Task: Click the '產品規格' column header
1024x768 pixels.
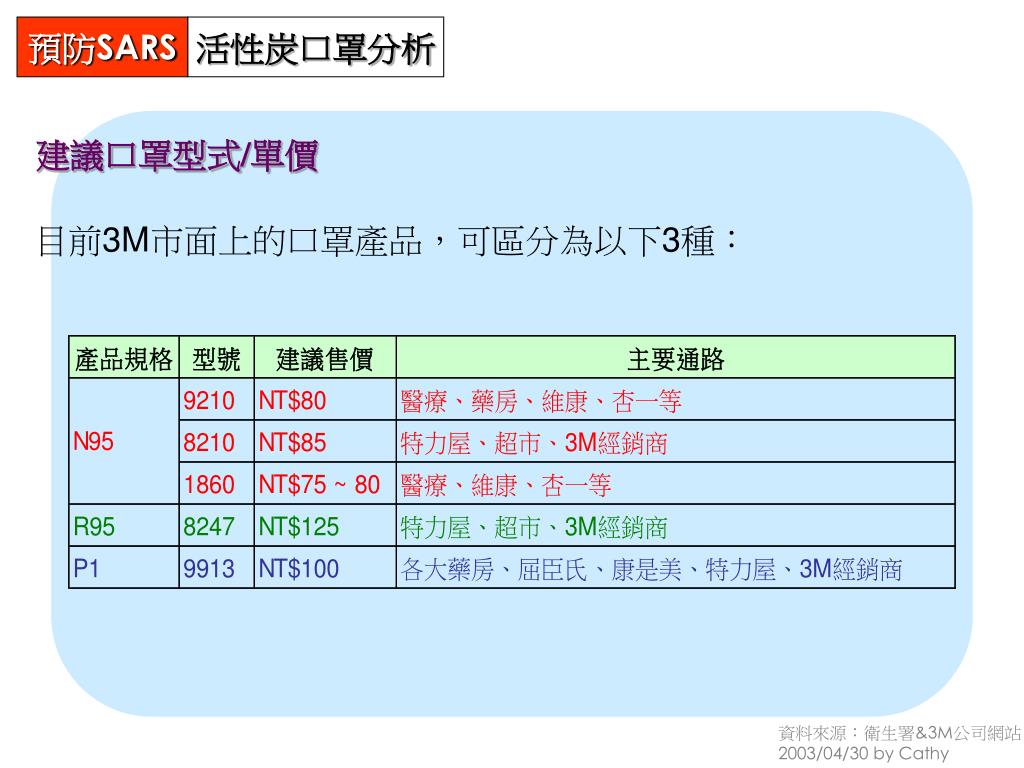Action: tap(124, 359)
